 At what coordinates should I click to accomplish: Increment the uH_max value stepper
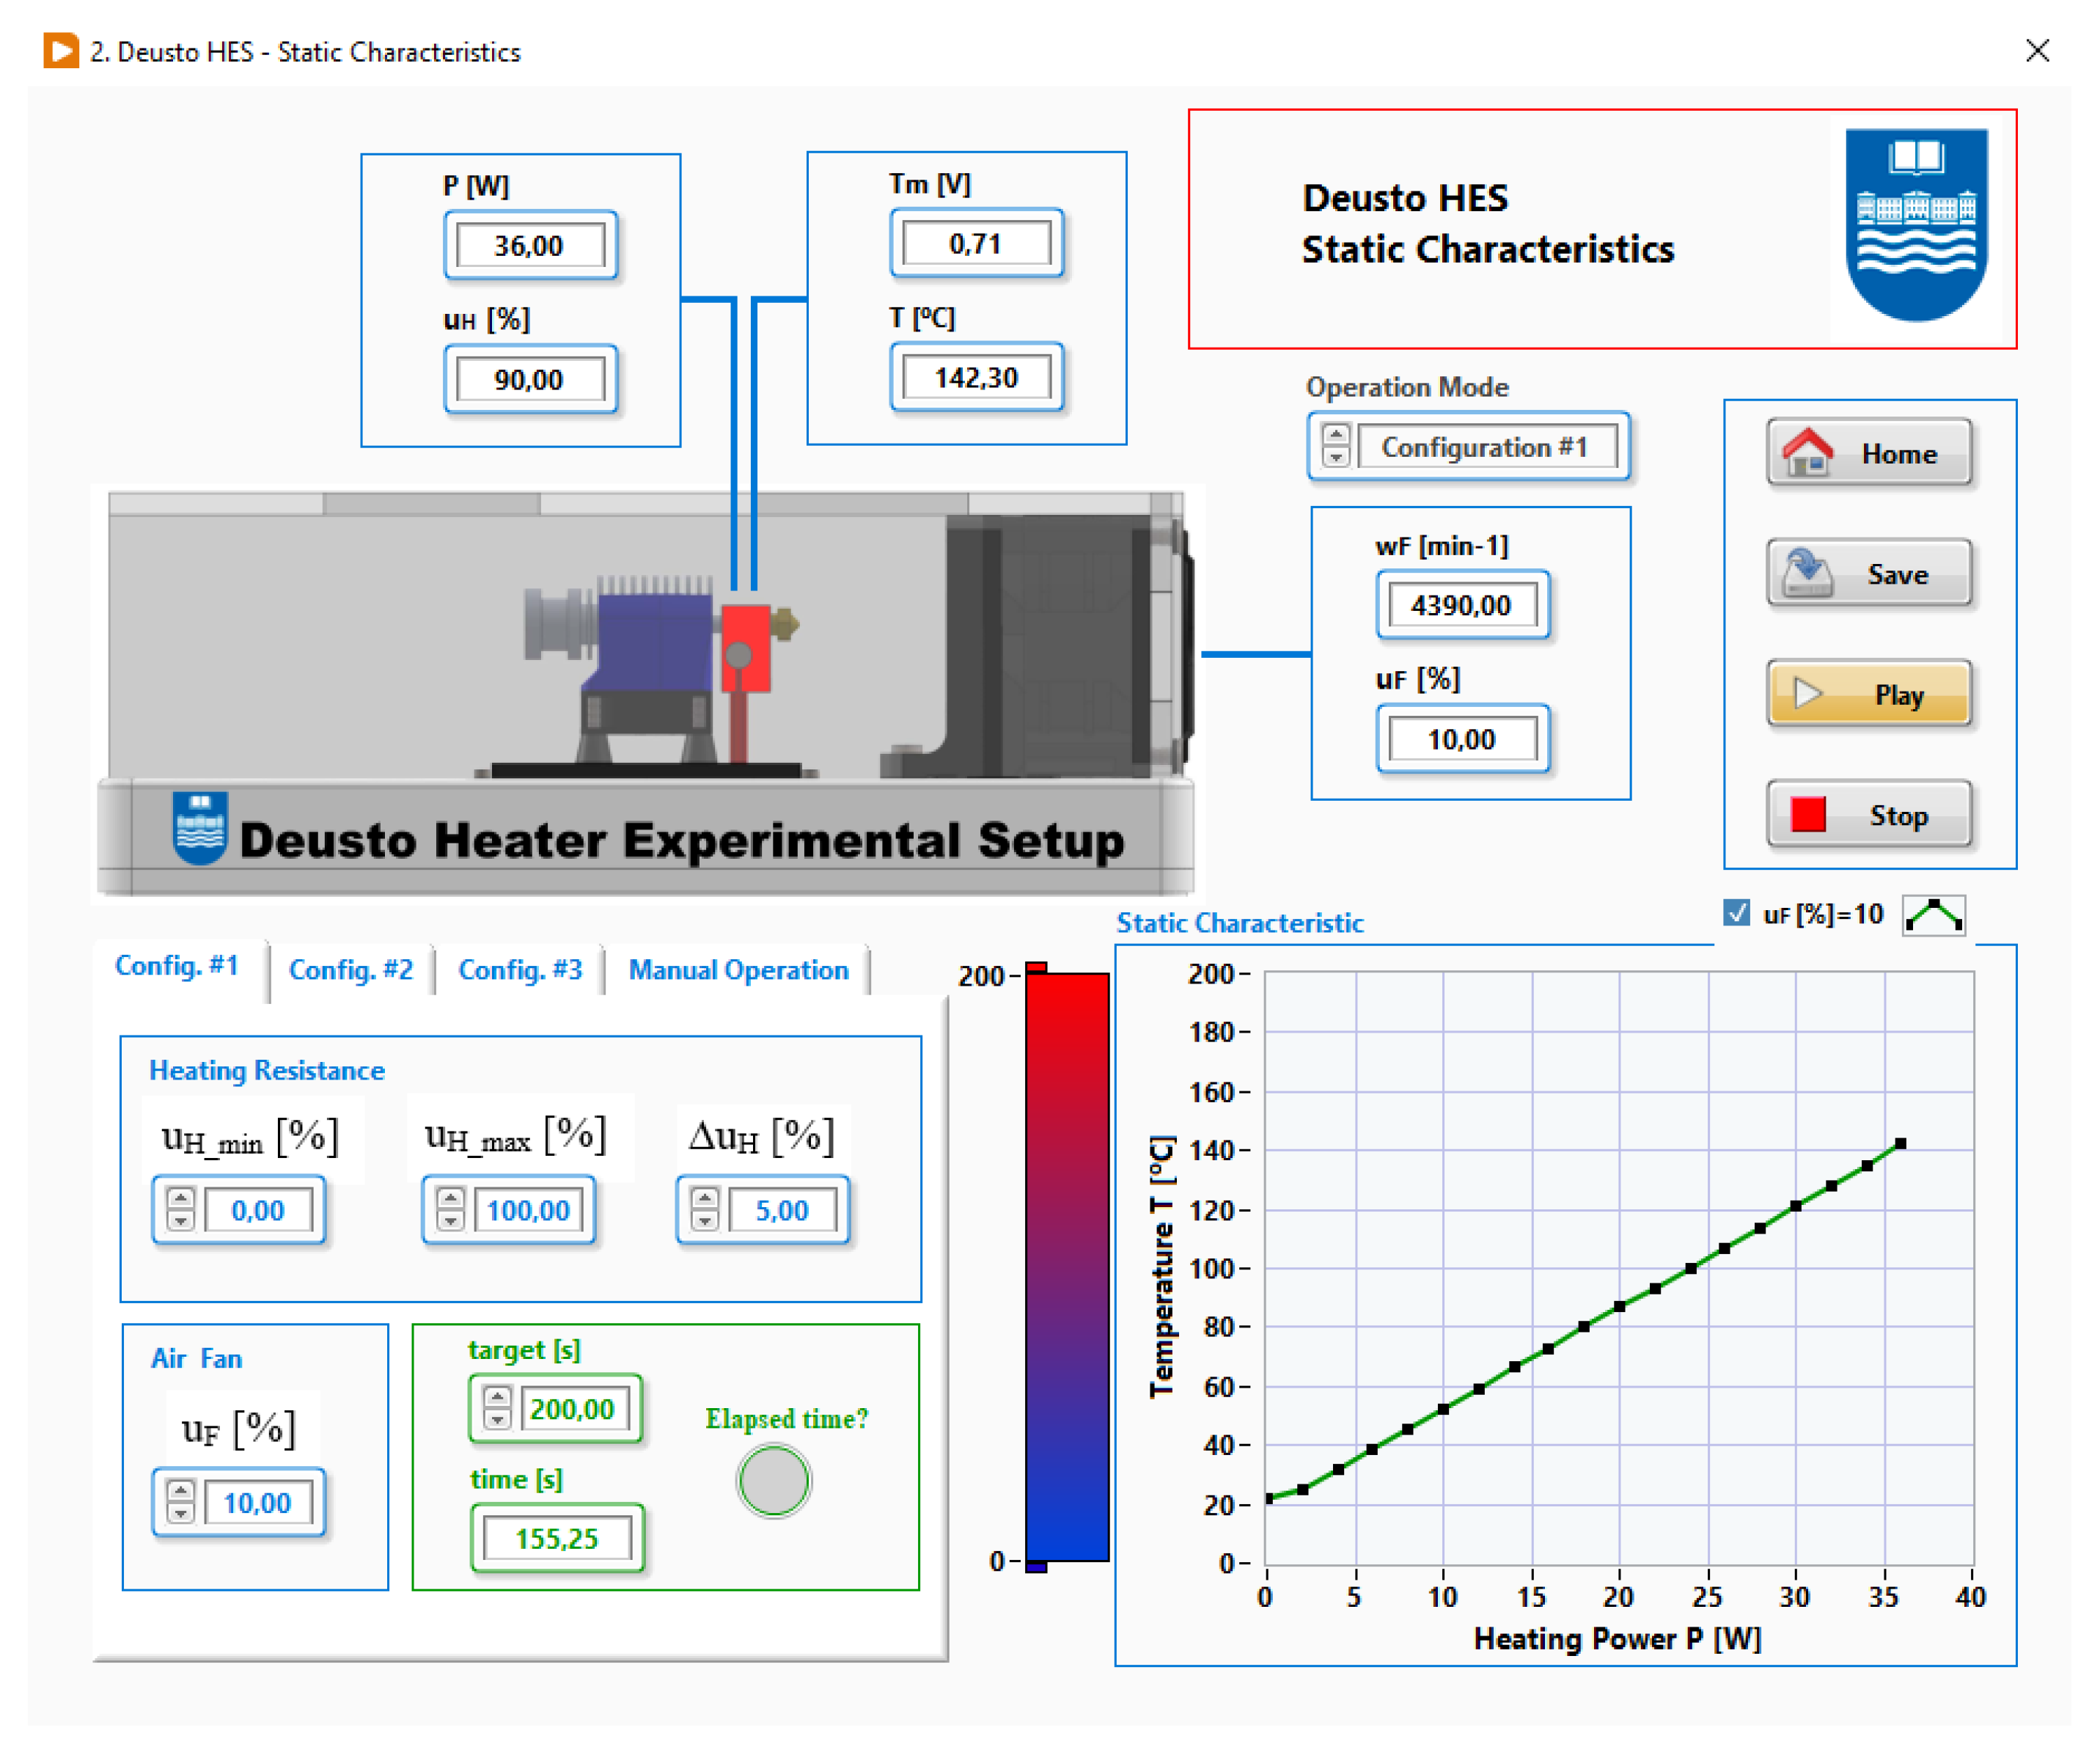[450, 1199]
